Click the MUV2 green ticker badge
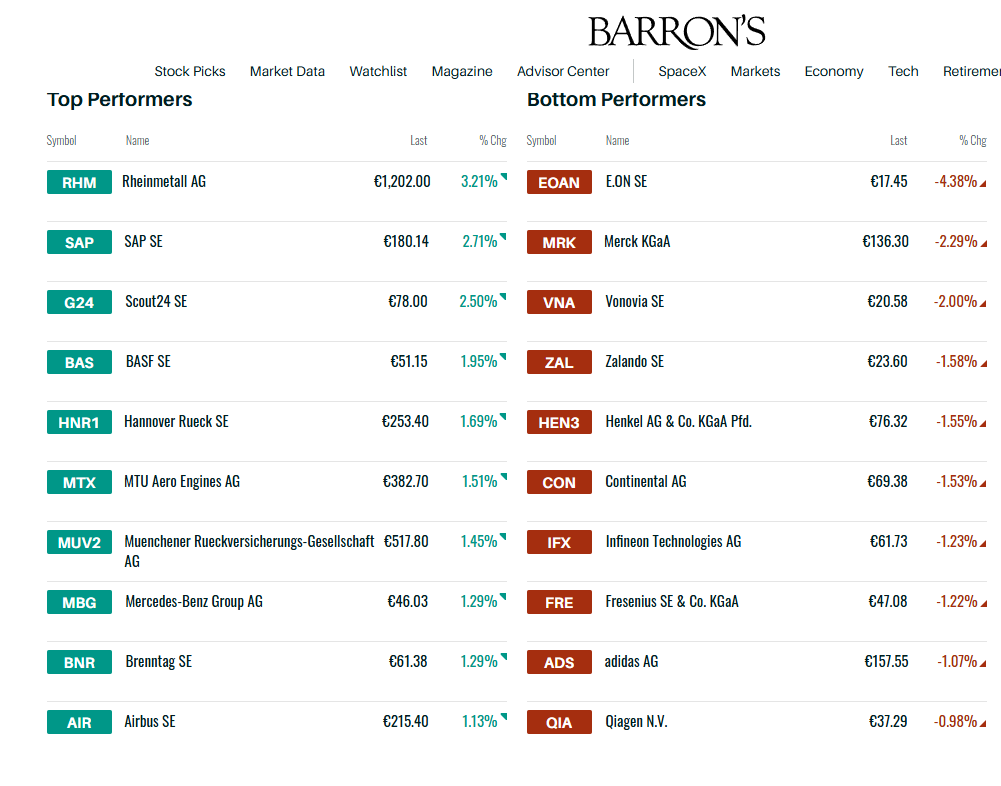Image resolution: width=1001 pixels, height=786 pixels. 79,542
